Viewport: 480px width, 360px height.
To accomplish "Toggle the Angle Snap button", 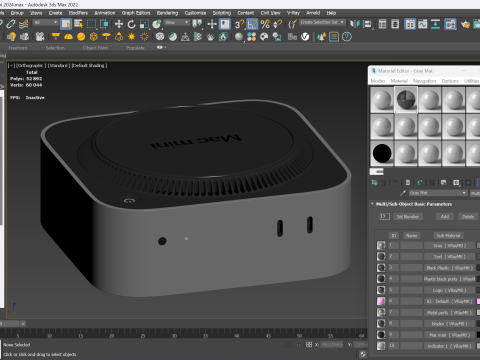I will point(252,24).
